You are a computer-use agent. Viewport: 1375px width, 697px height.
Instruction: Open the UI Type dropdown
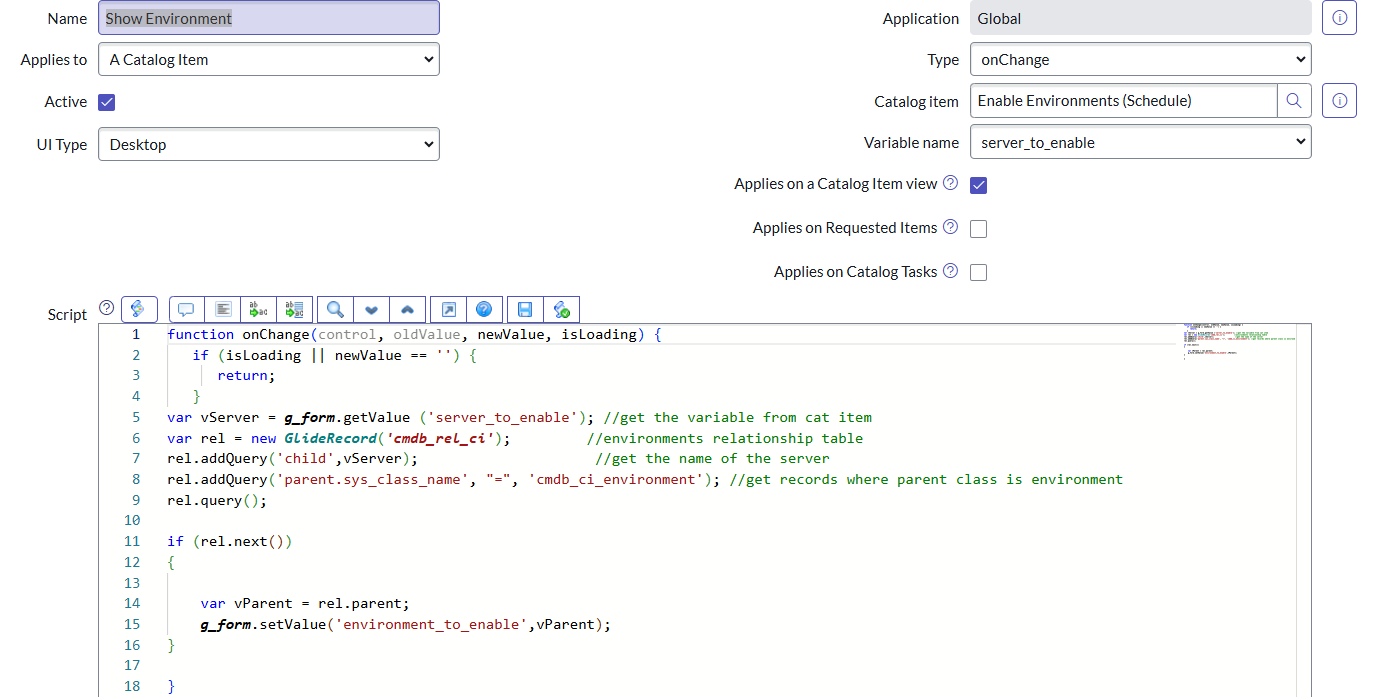(x=269, y=144)
